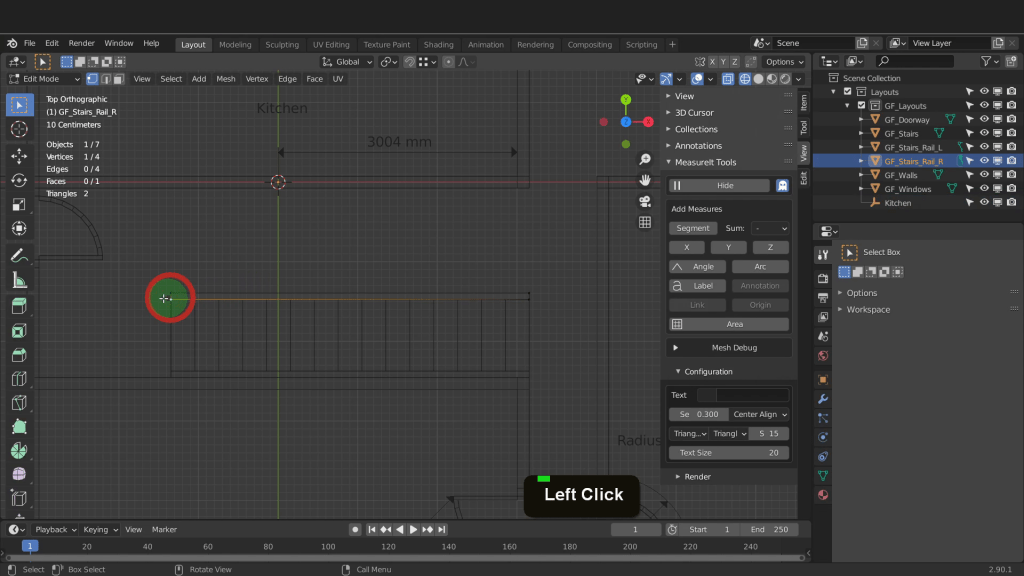Expand the 3D Cursor panel
Viewport: 1024px width, 576px height.
pos(693,113)
